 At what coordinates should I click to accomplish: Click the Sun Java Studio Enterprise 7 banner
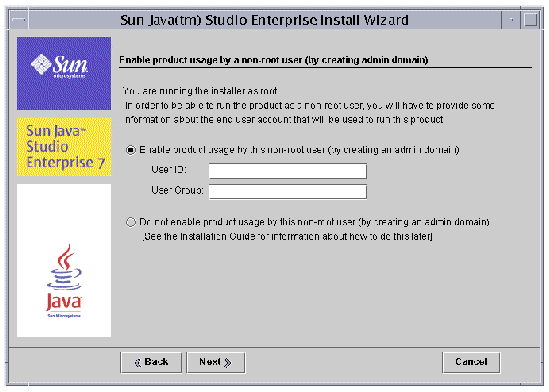(x=64, y=147)
